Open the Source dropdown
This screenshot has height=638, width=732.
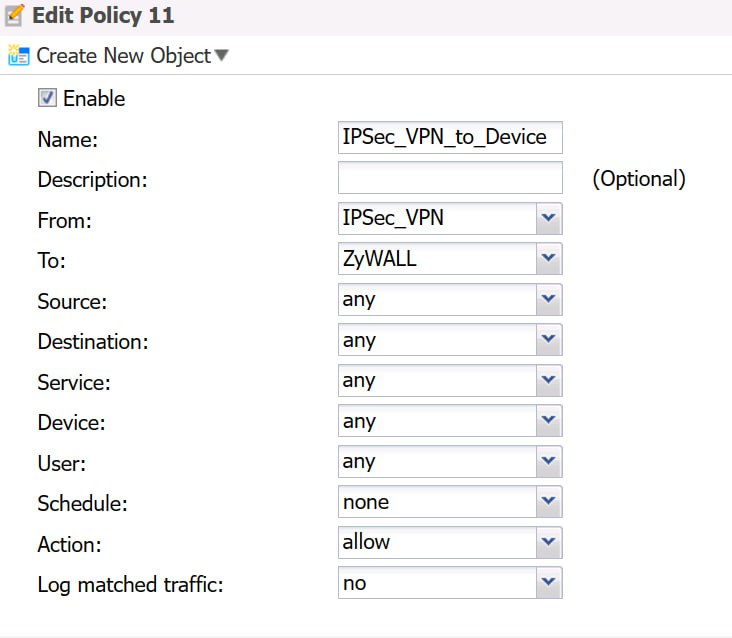click(x=450, y=300)
